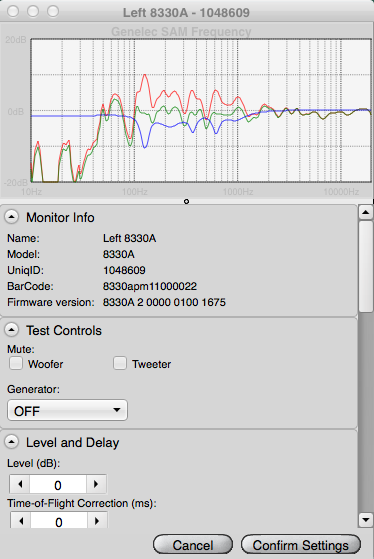Increase Level dB with right arrow

coord(96,484)
